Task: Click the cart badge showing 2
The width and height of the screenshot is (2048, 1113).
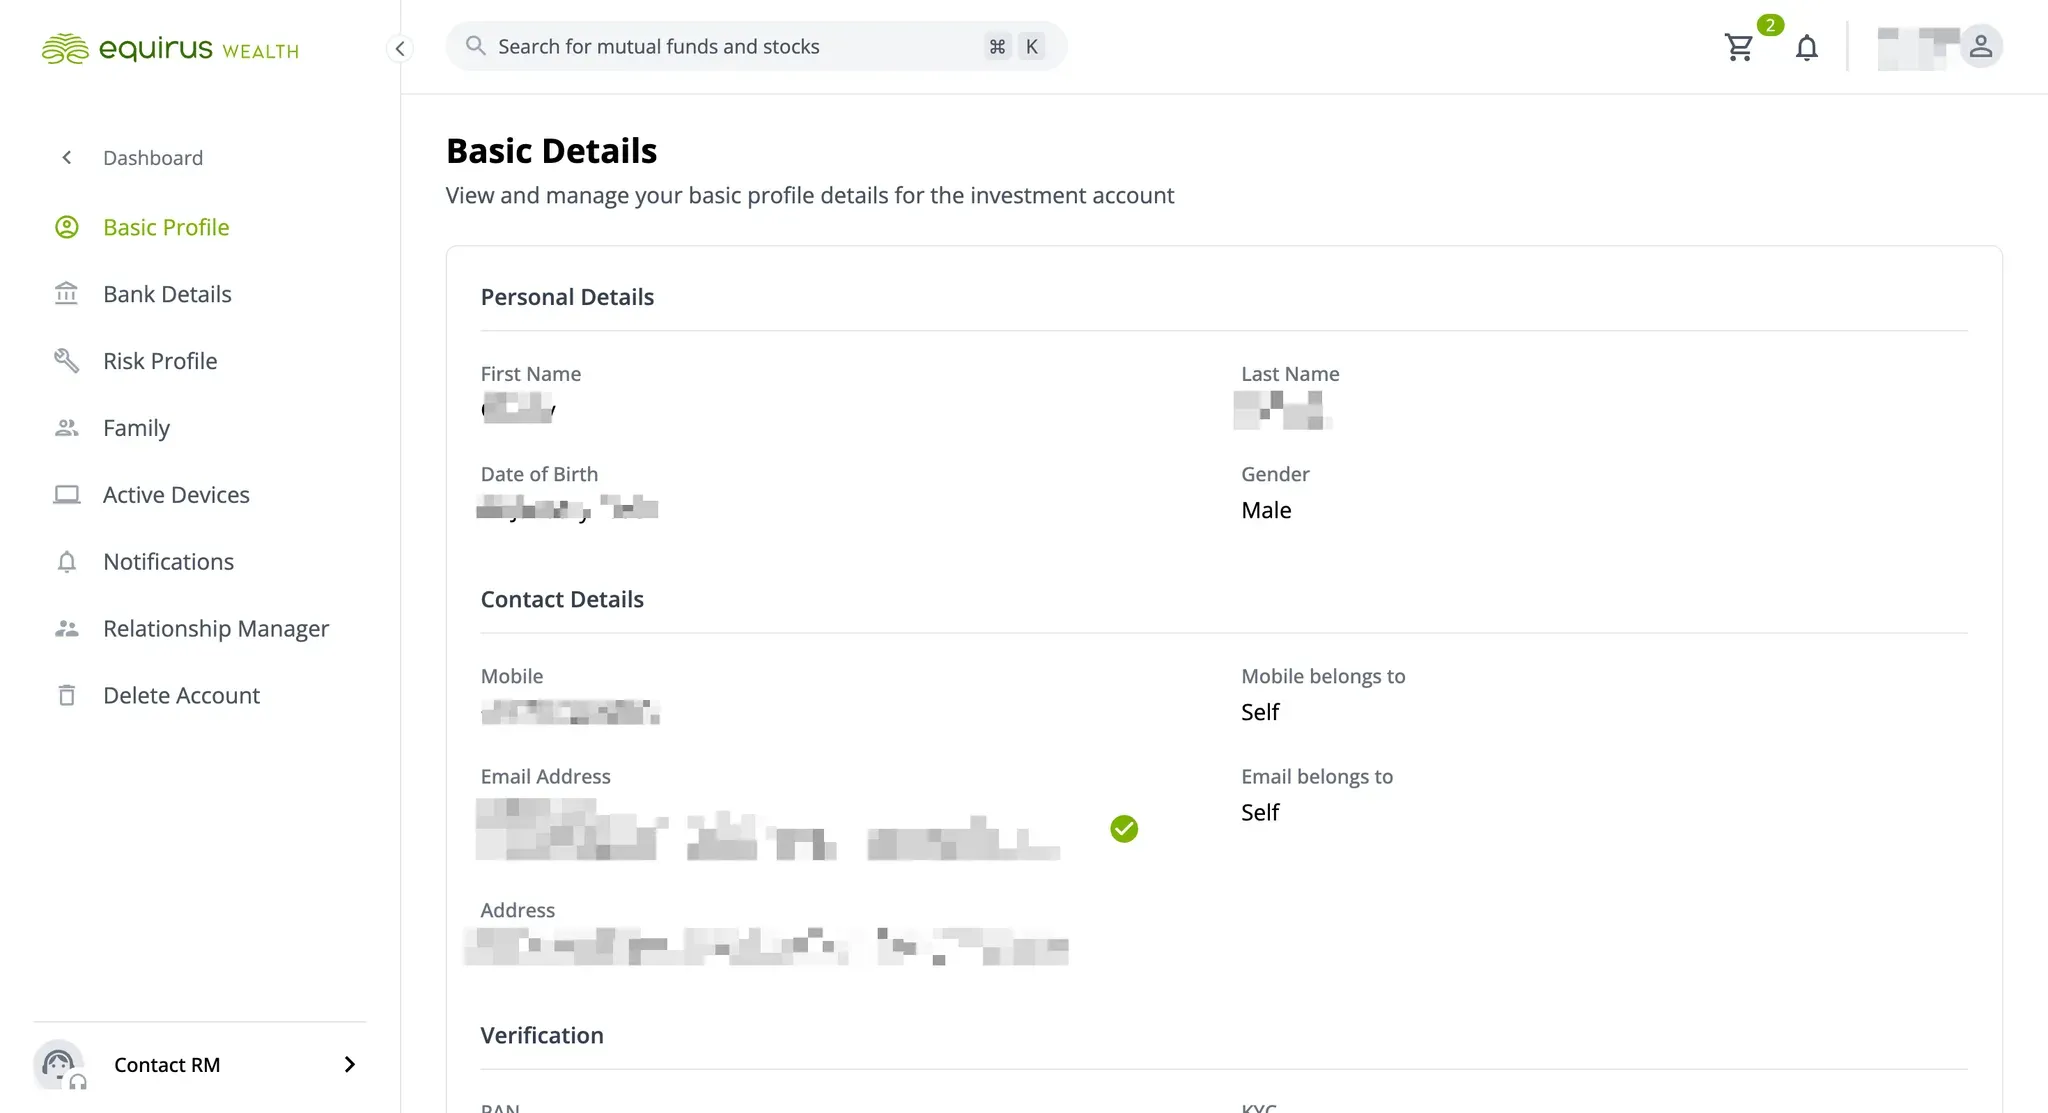Action: click(x=1770, y=25)
